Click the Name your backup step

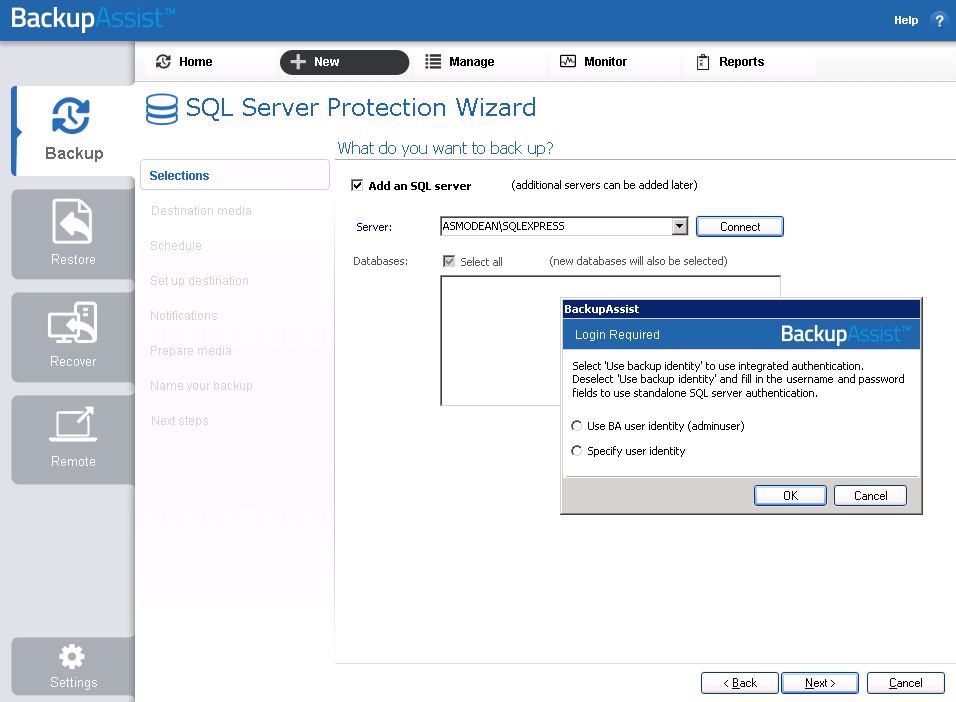pyautogui.click(x=201, y=385)
